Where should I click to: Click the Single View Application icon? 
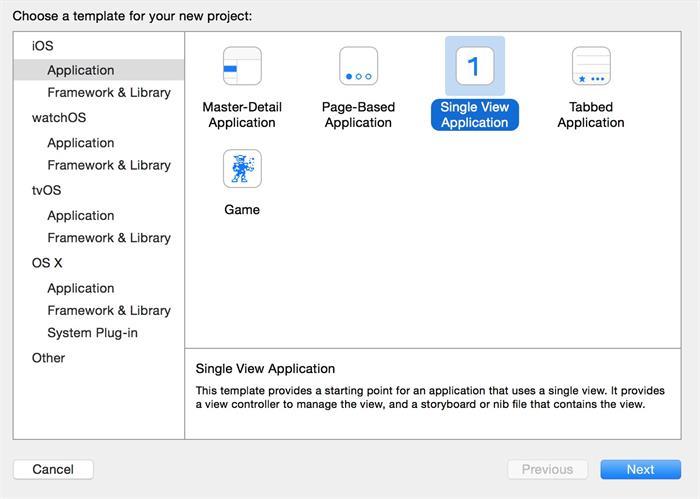point(474,66)
